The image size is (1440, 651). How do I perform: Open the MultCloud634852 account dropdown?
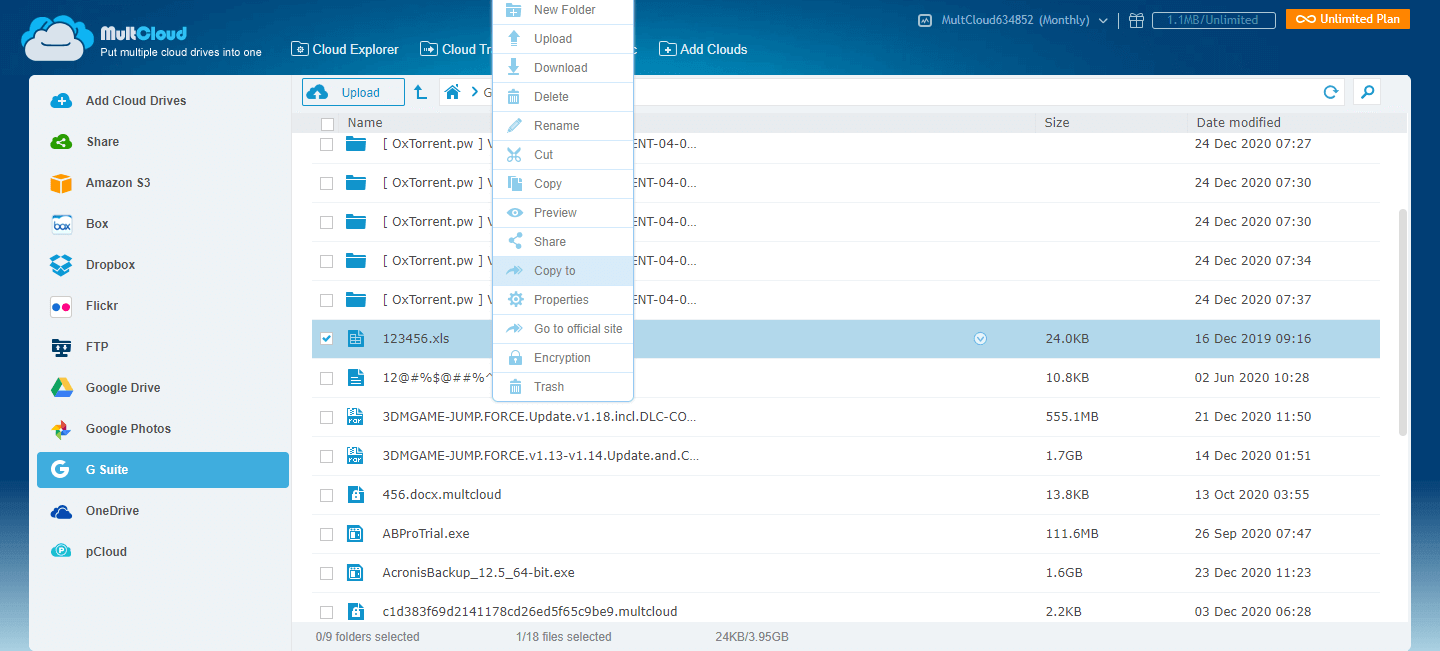pos(1012,20)
